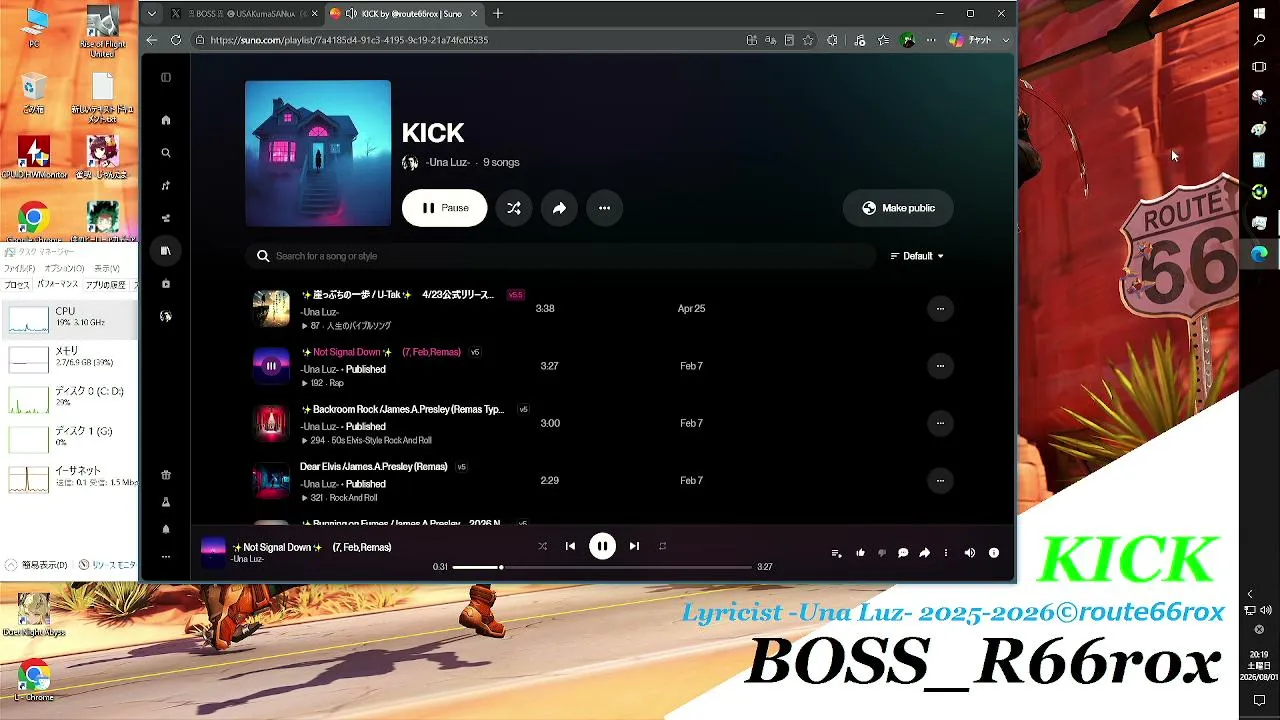
Task: Open the -Una Luz- playlist author link
Action: (x=447, y=162)
